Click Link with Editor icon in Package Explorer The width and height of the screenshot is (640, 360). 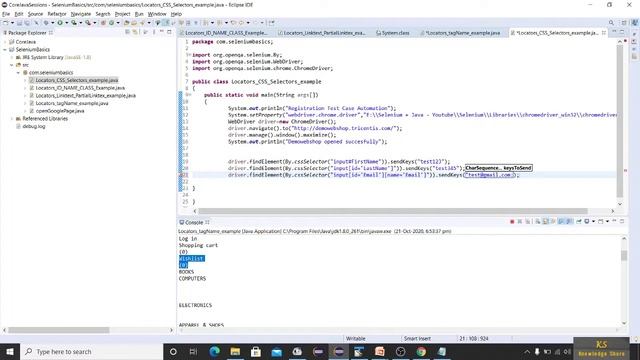[x=135, y=32]
